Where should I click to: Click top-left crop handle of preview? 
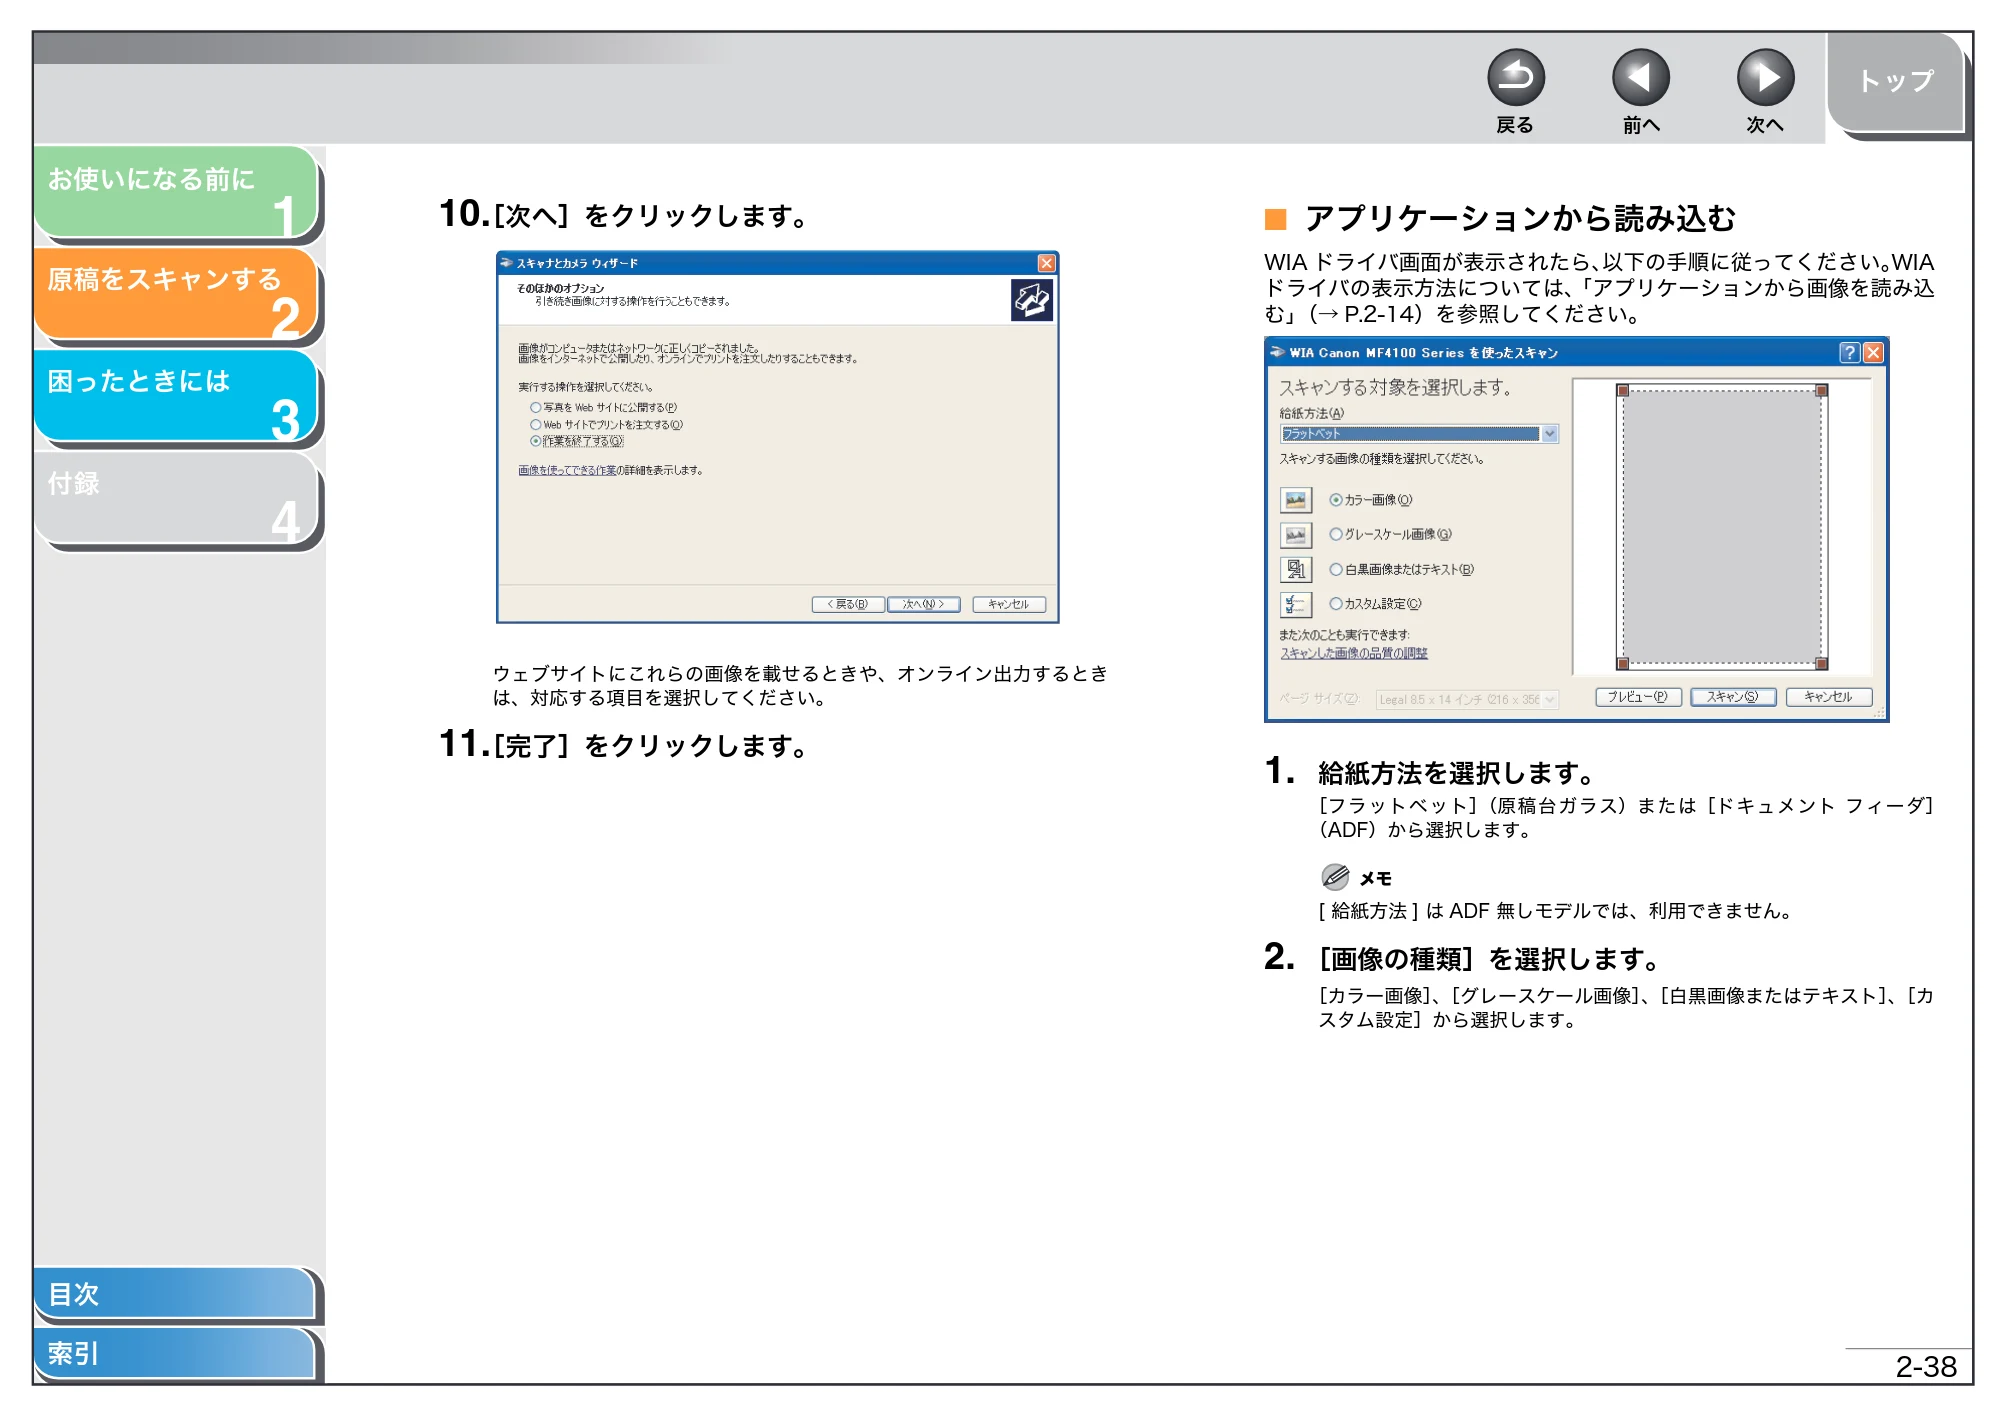point(1623,391)
